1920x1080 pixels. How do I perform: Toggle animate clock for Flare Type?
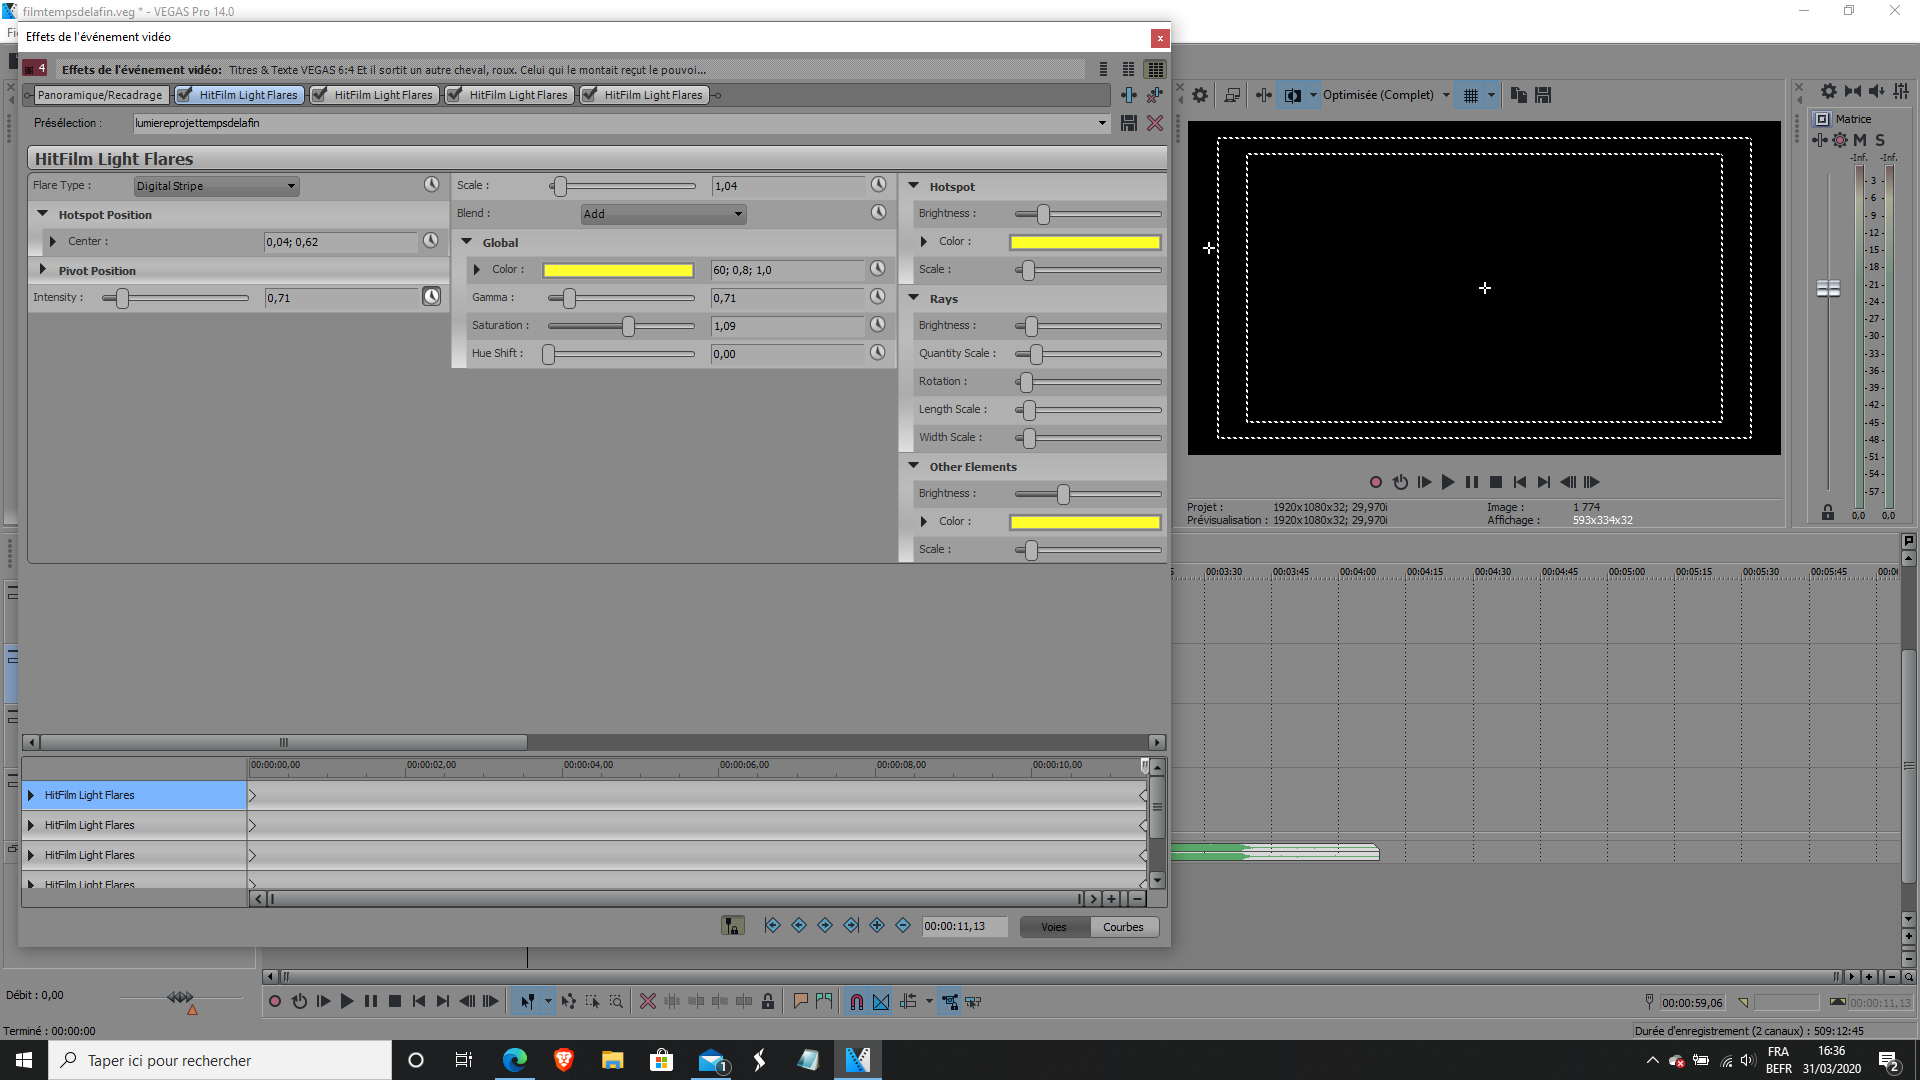click(x=431, y=185)
